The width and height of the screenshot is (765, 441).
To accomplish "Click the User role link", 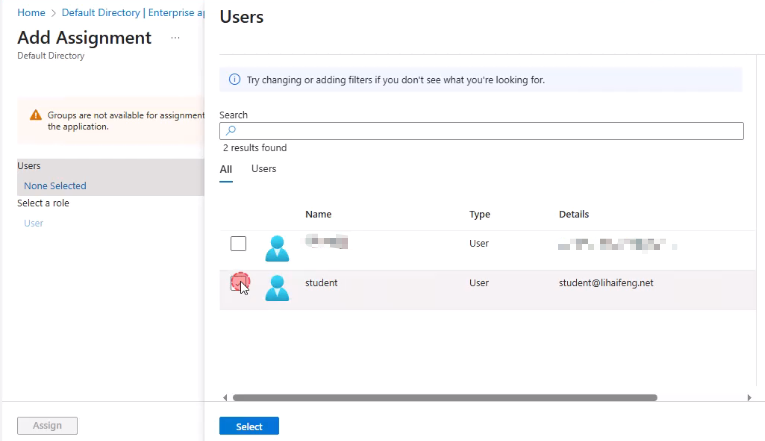I will (34, 223).
